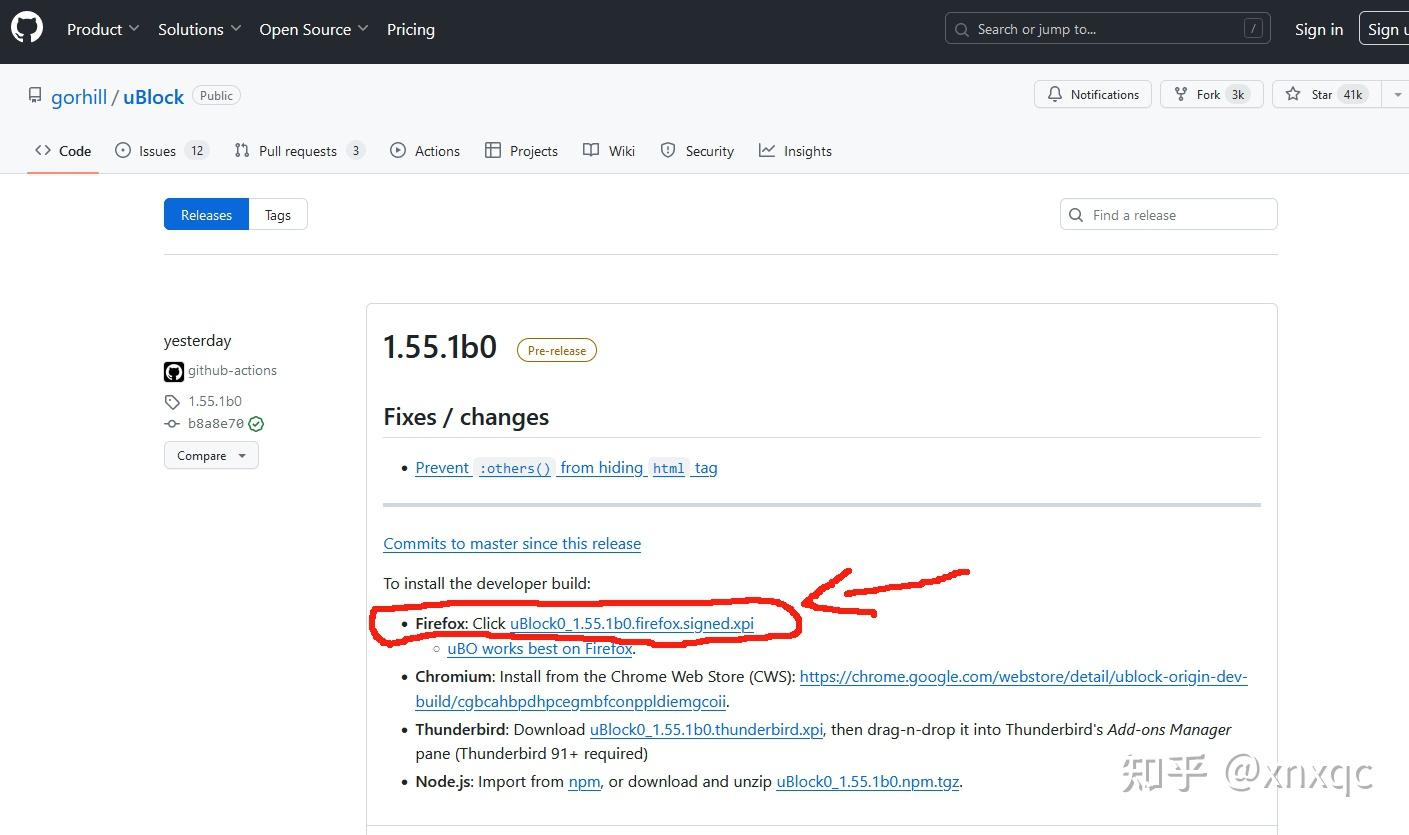Download uBlock0_1.55.1b0.firefox.signed.xpi
This screenshot has width=1409, height=835.
(631, 622)
